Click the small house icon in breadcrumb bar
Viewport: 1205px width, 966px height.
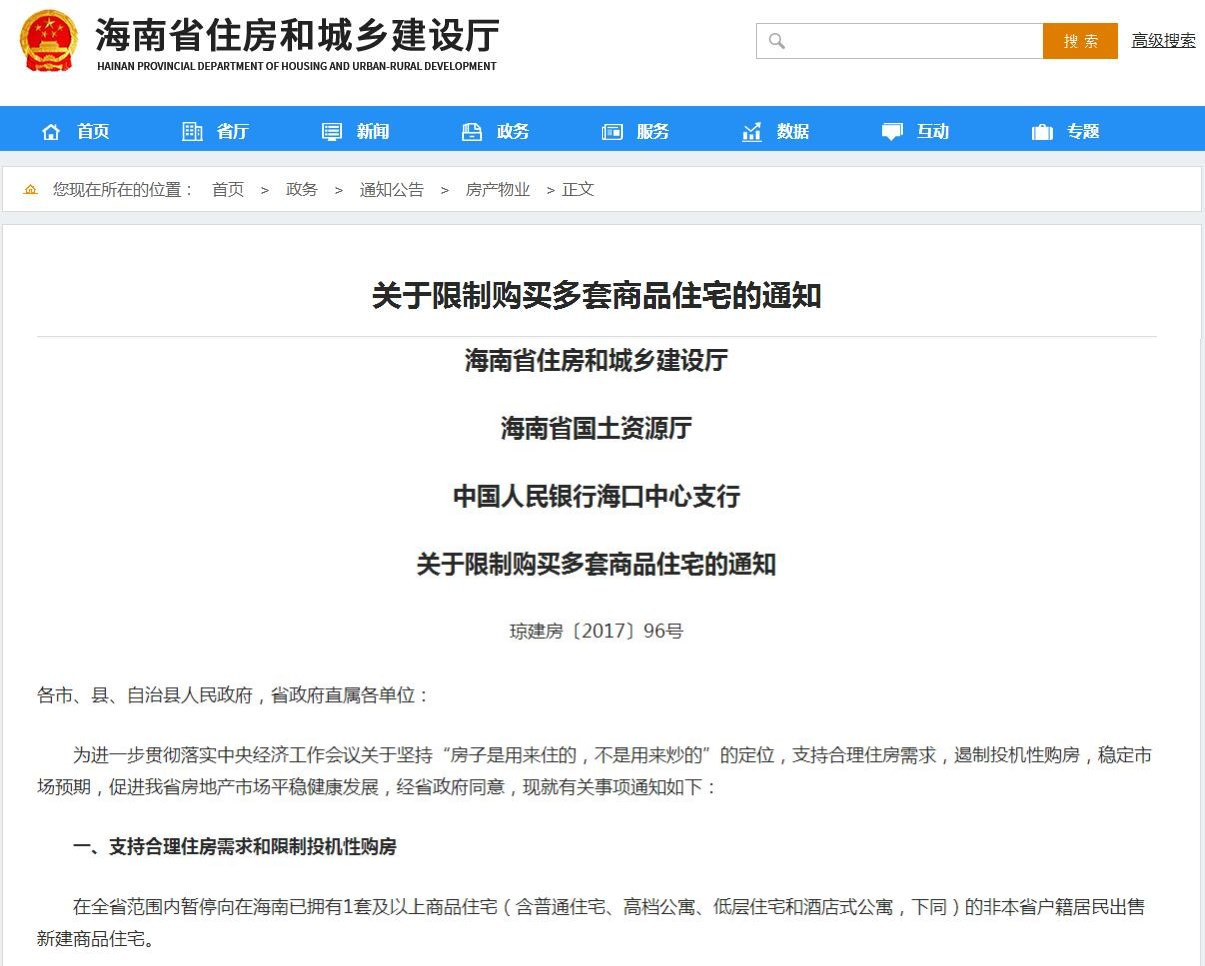[x=31, y=190]
